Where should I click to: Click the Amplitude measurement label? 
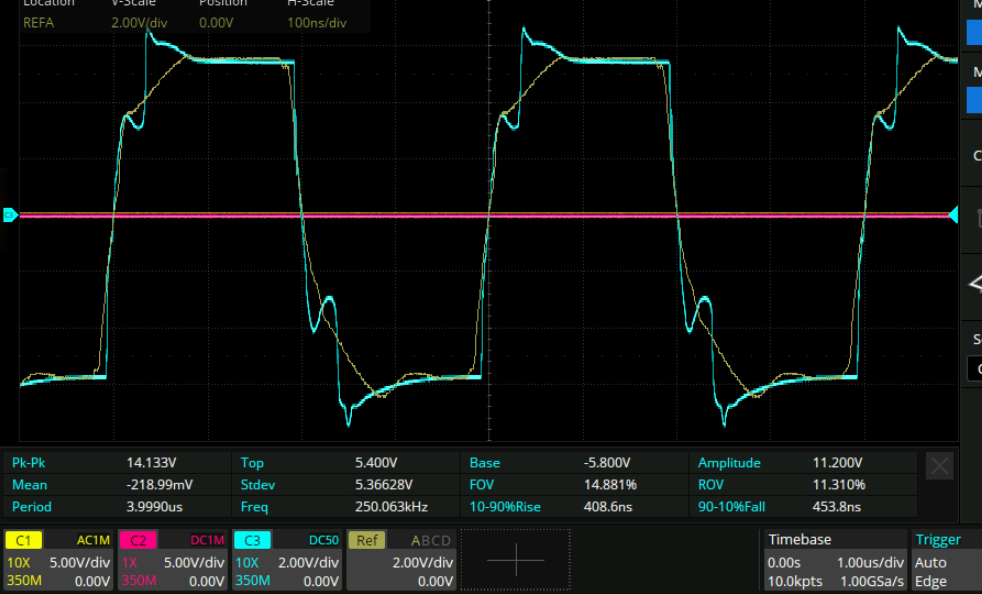click(x=729, y=463)
